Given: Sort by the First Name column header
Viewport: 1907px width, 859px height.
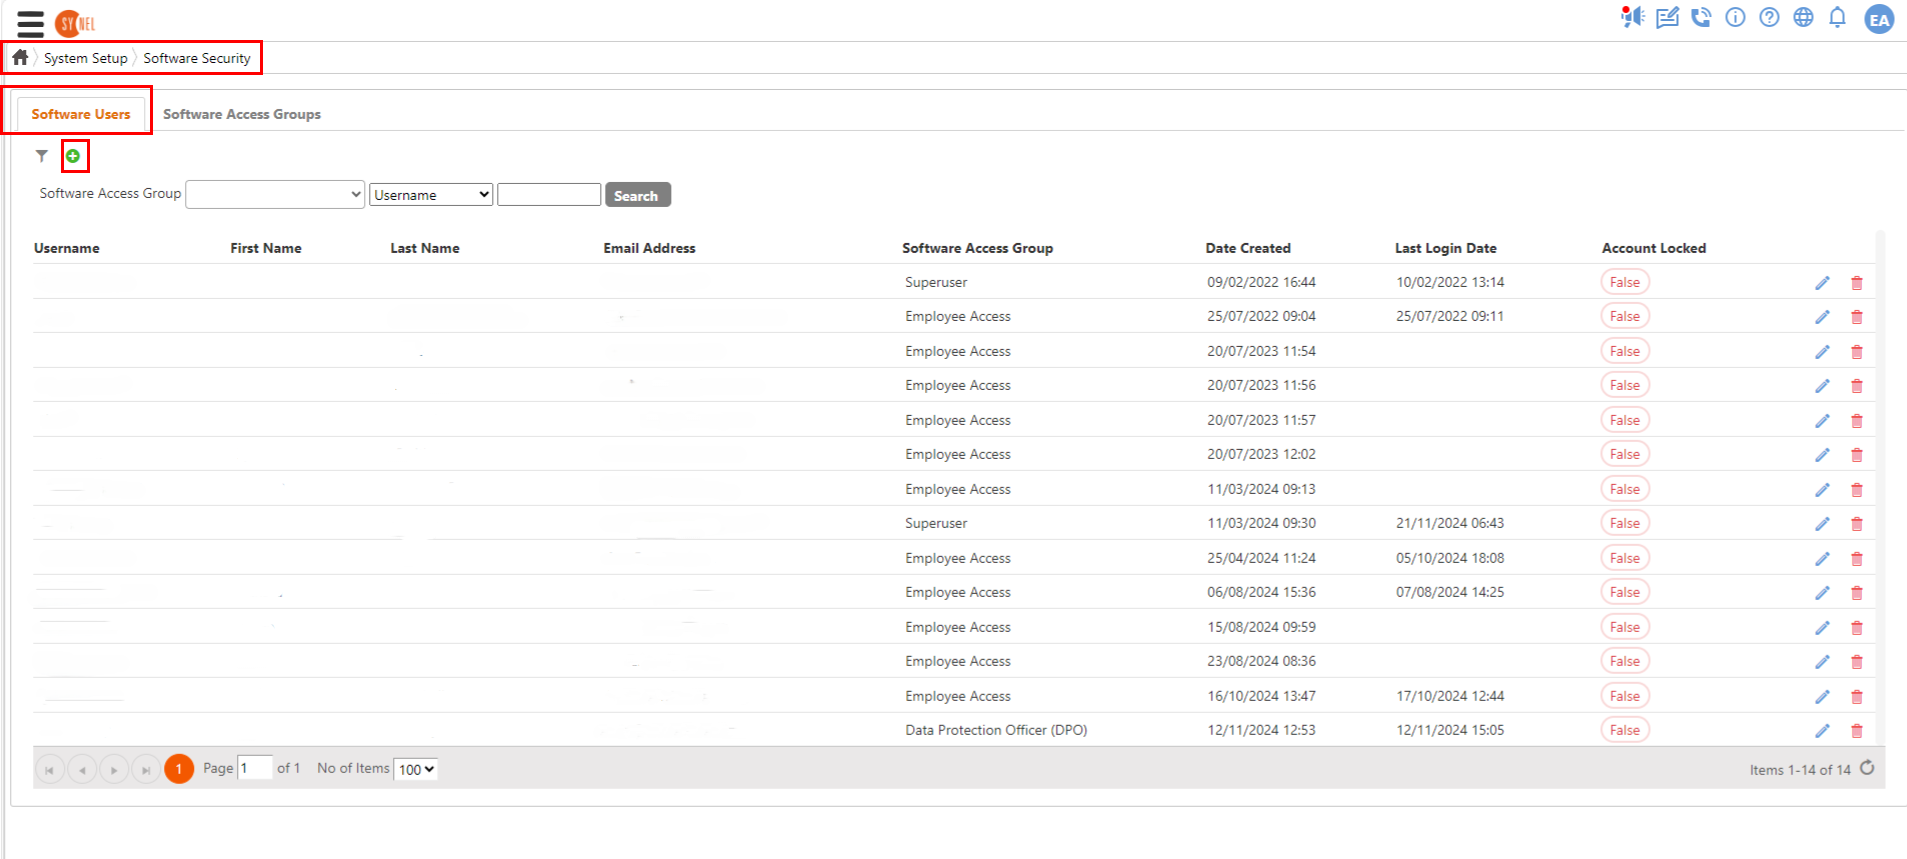Looking at the screenshot, I should pos(266,248).
